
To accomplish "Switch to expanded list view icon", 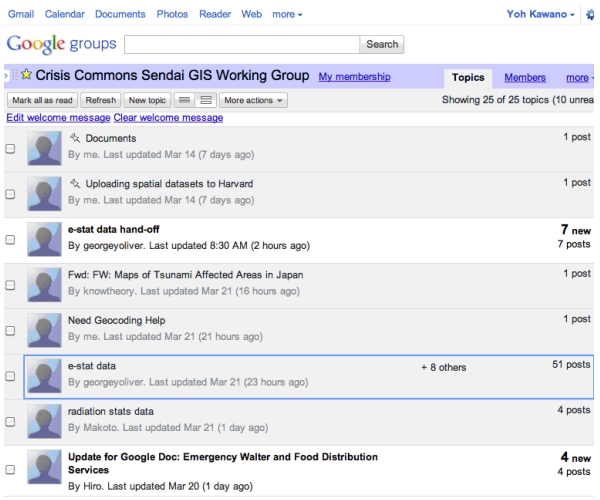I will [x=206, y=100].
